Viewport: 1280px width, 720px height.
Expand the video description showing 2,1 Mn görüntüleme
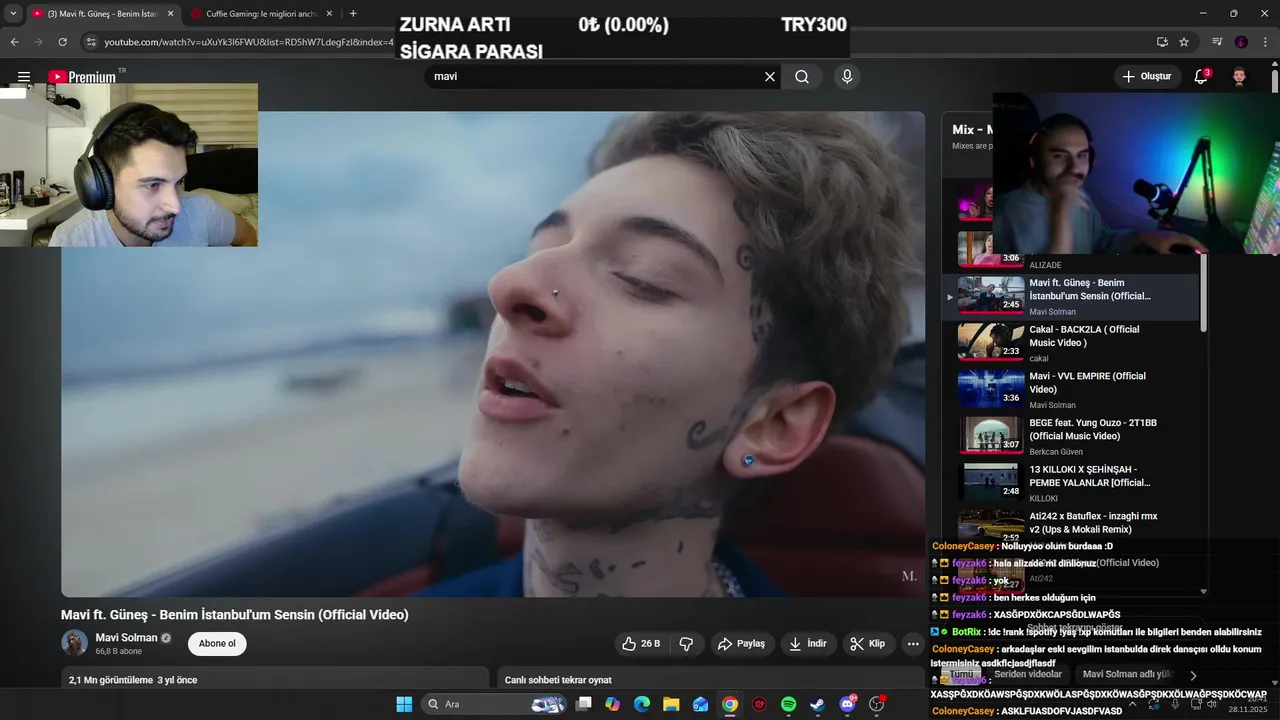point(275,680)
